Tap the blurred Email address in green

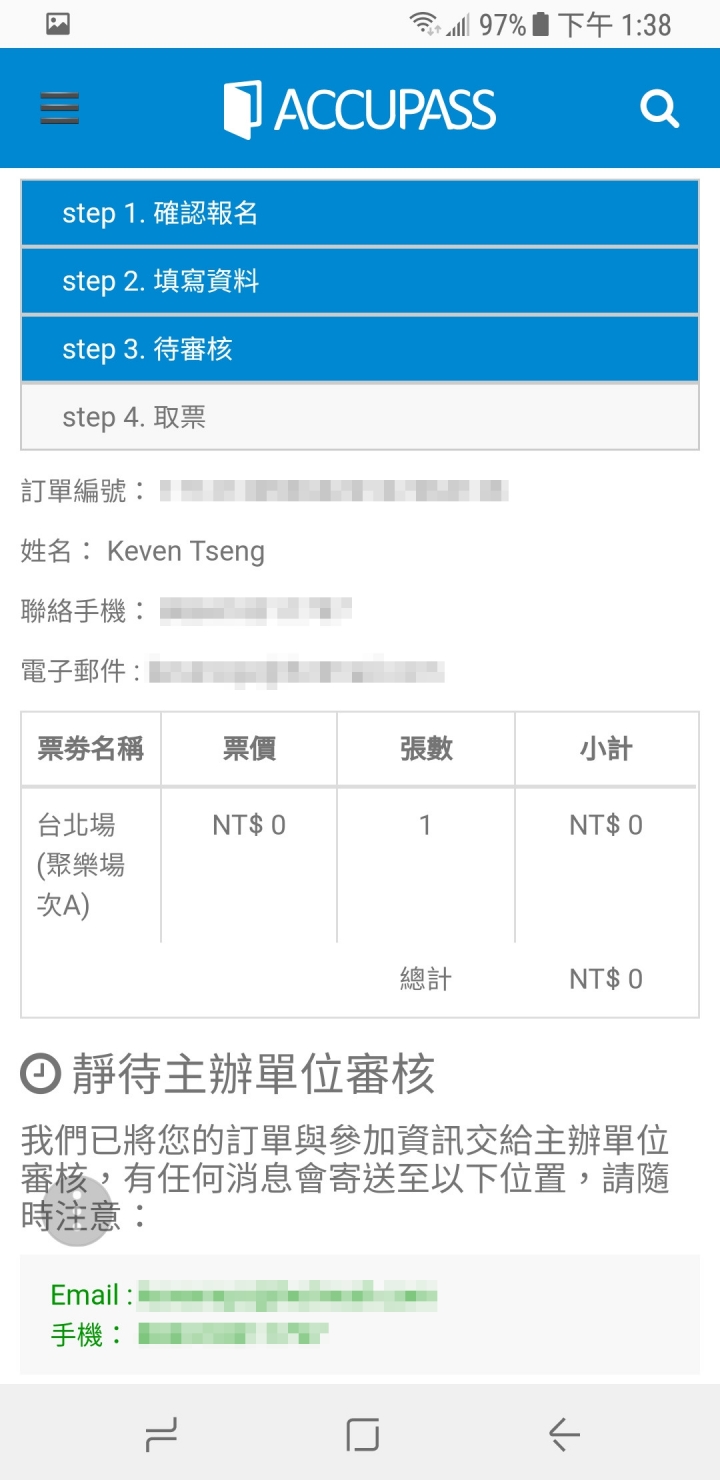pyautogui.click(x=288, y=1295)
